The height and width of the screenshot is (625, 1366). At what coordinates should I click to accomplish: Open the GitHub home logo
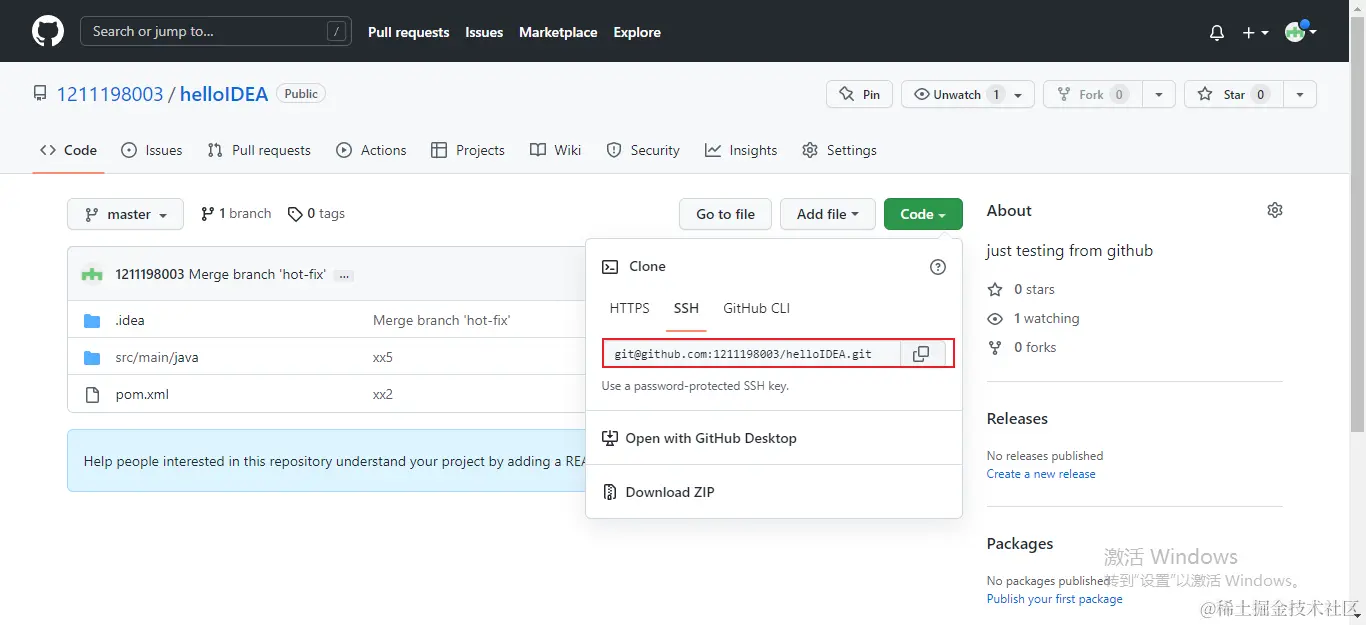click(x=48, y=32)
